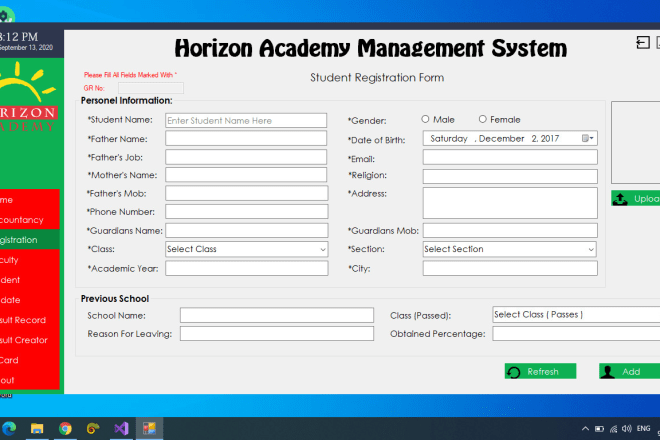Screen dimensions: 660x440
Task: Click the year 2017 in Date of Birth
Action: 550,139
